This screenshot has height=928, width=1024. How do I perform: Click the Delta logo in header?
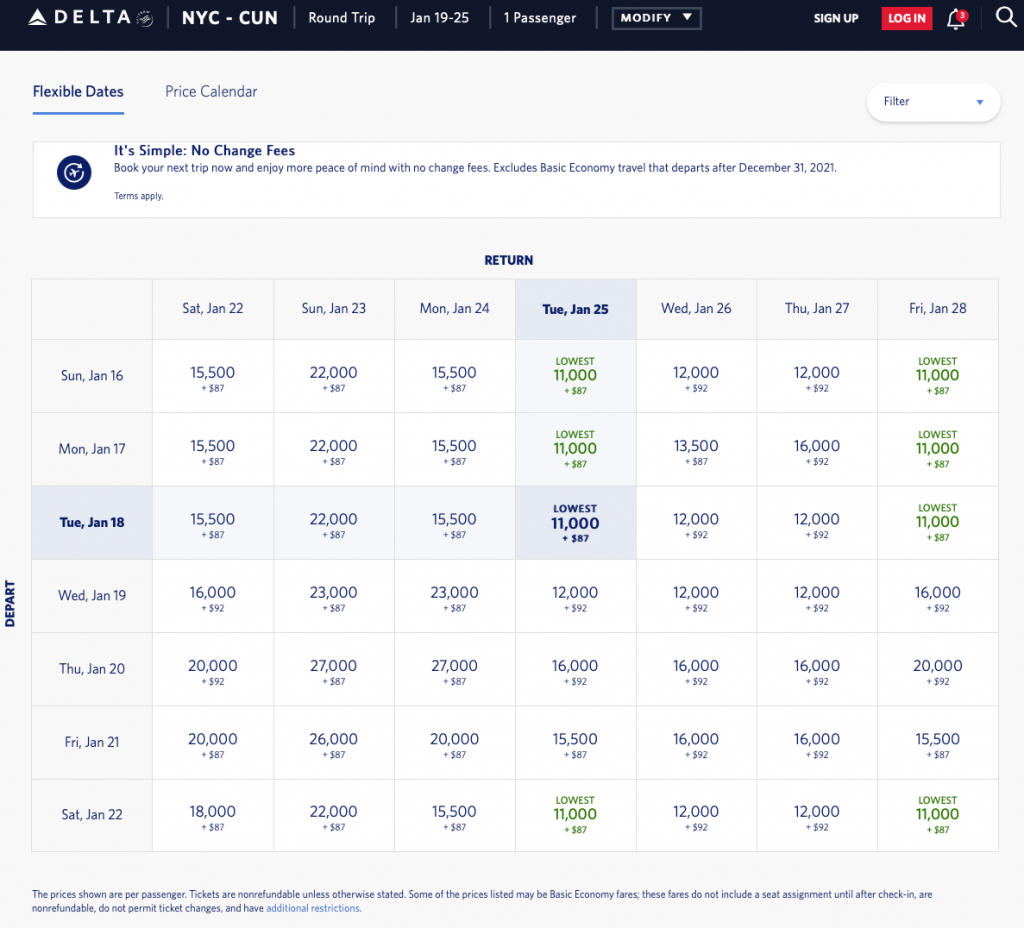80,18
